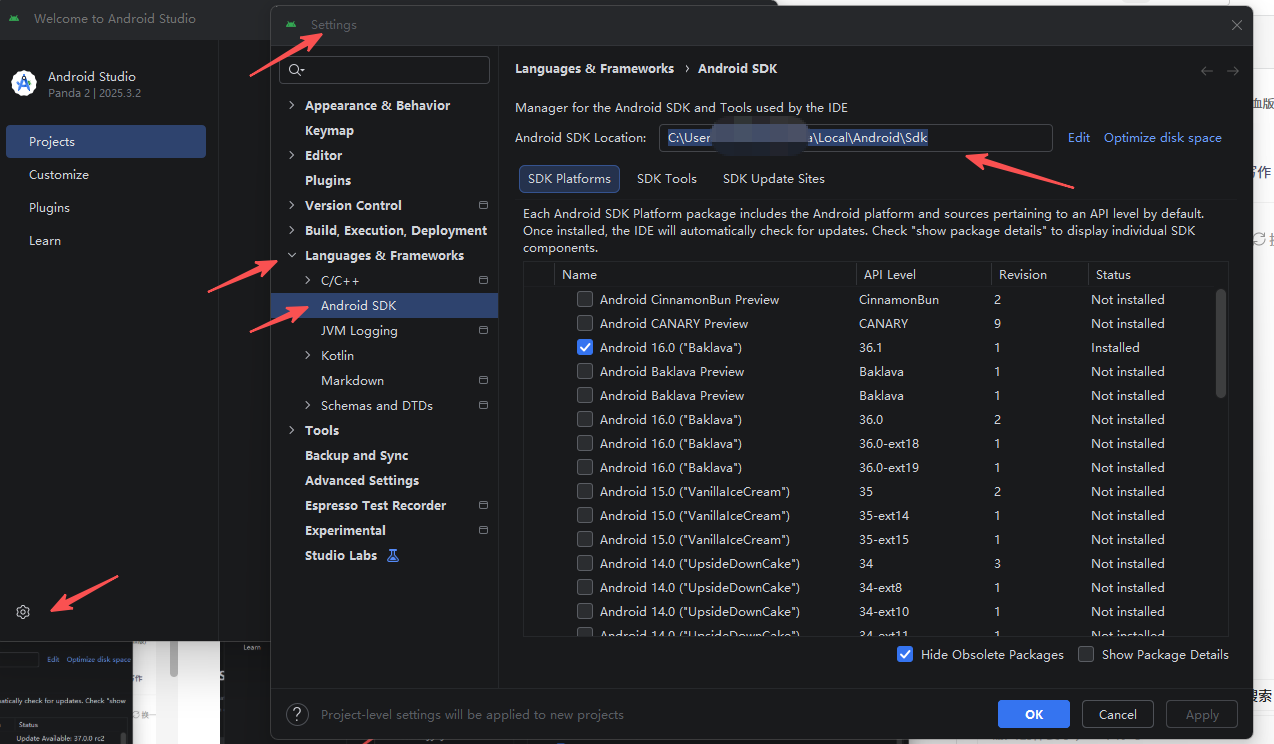This screenshot has width=1274, height=744.
Task: Go forward using the right navigation arrow
Action: point(1233,70)
